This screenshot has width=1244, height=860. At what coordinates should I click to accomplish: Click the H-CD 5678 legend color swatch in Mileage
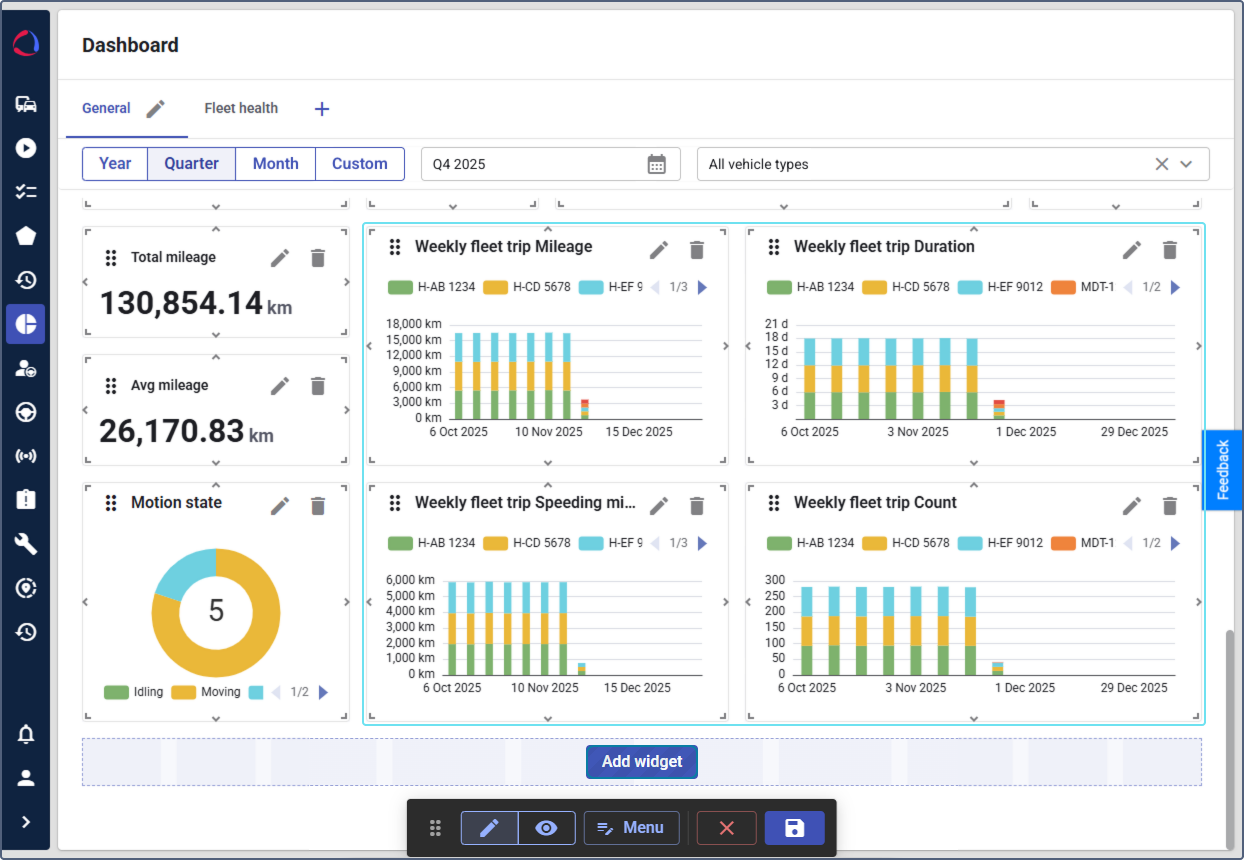496,287
